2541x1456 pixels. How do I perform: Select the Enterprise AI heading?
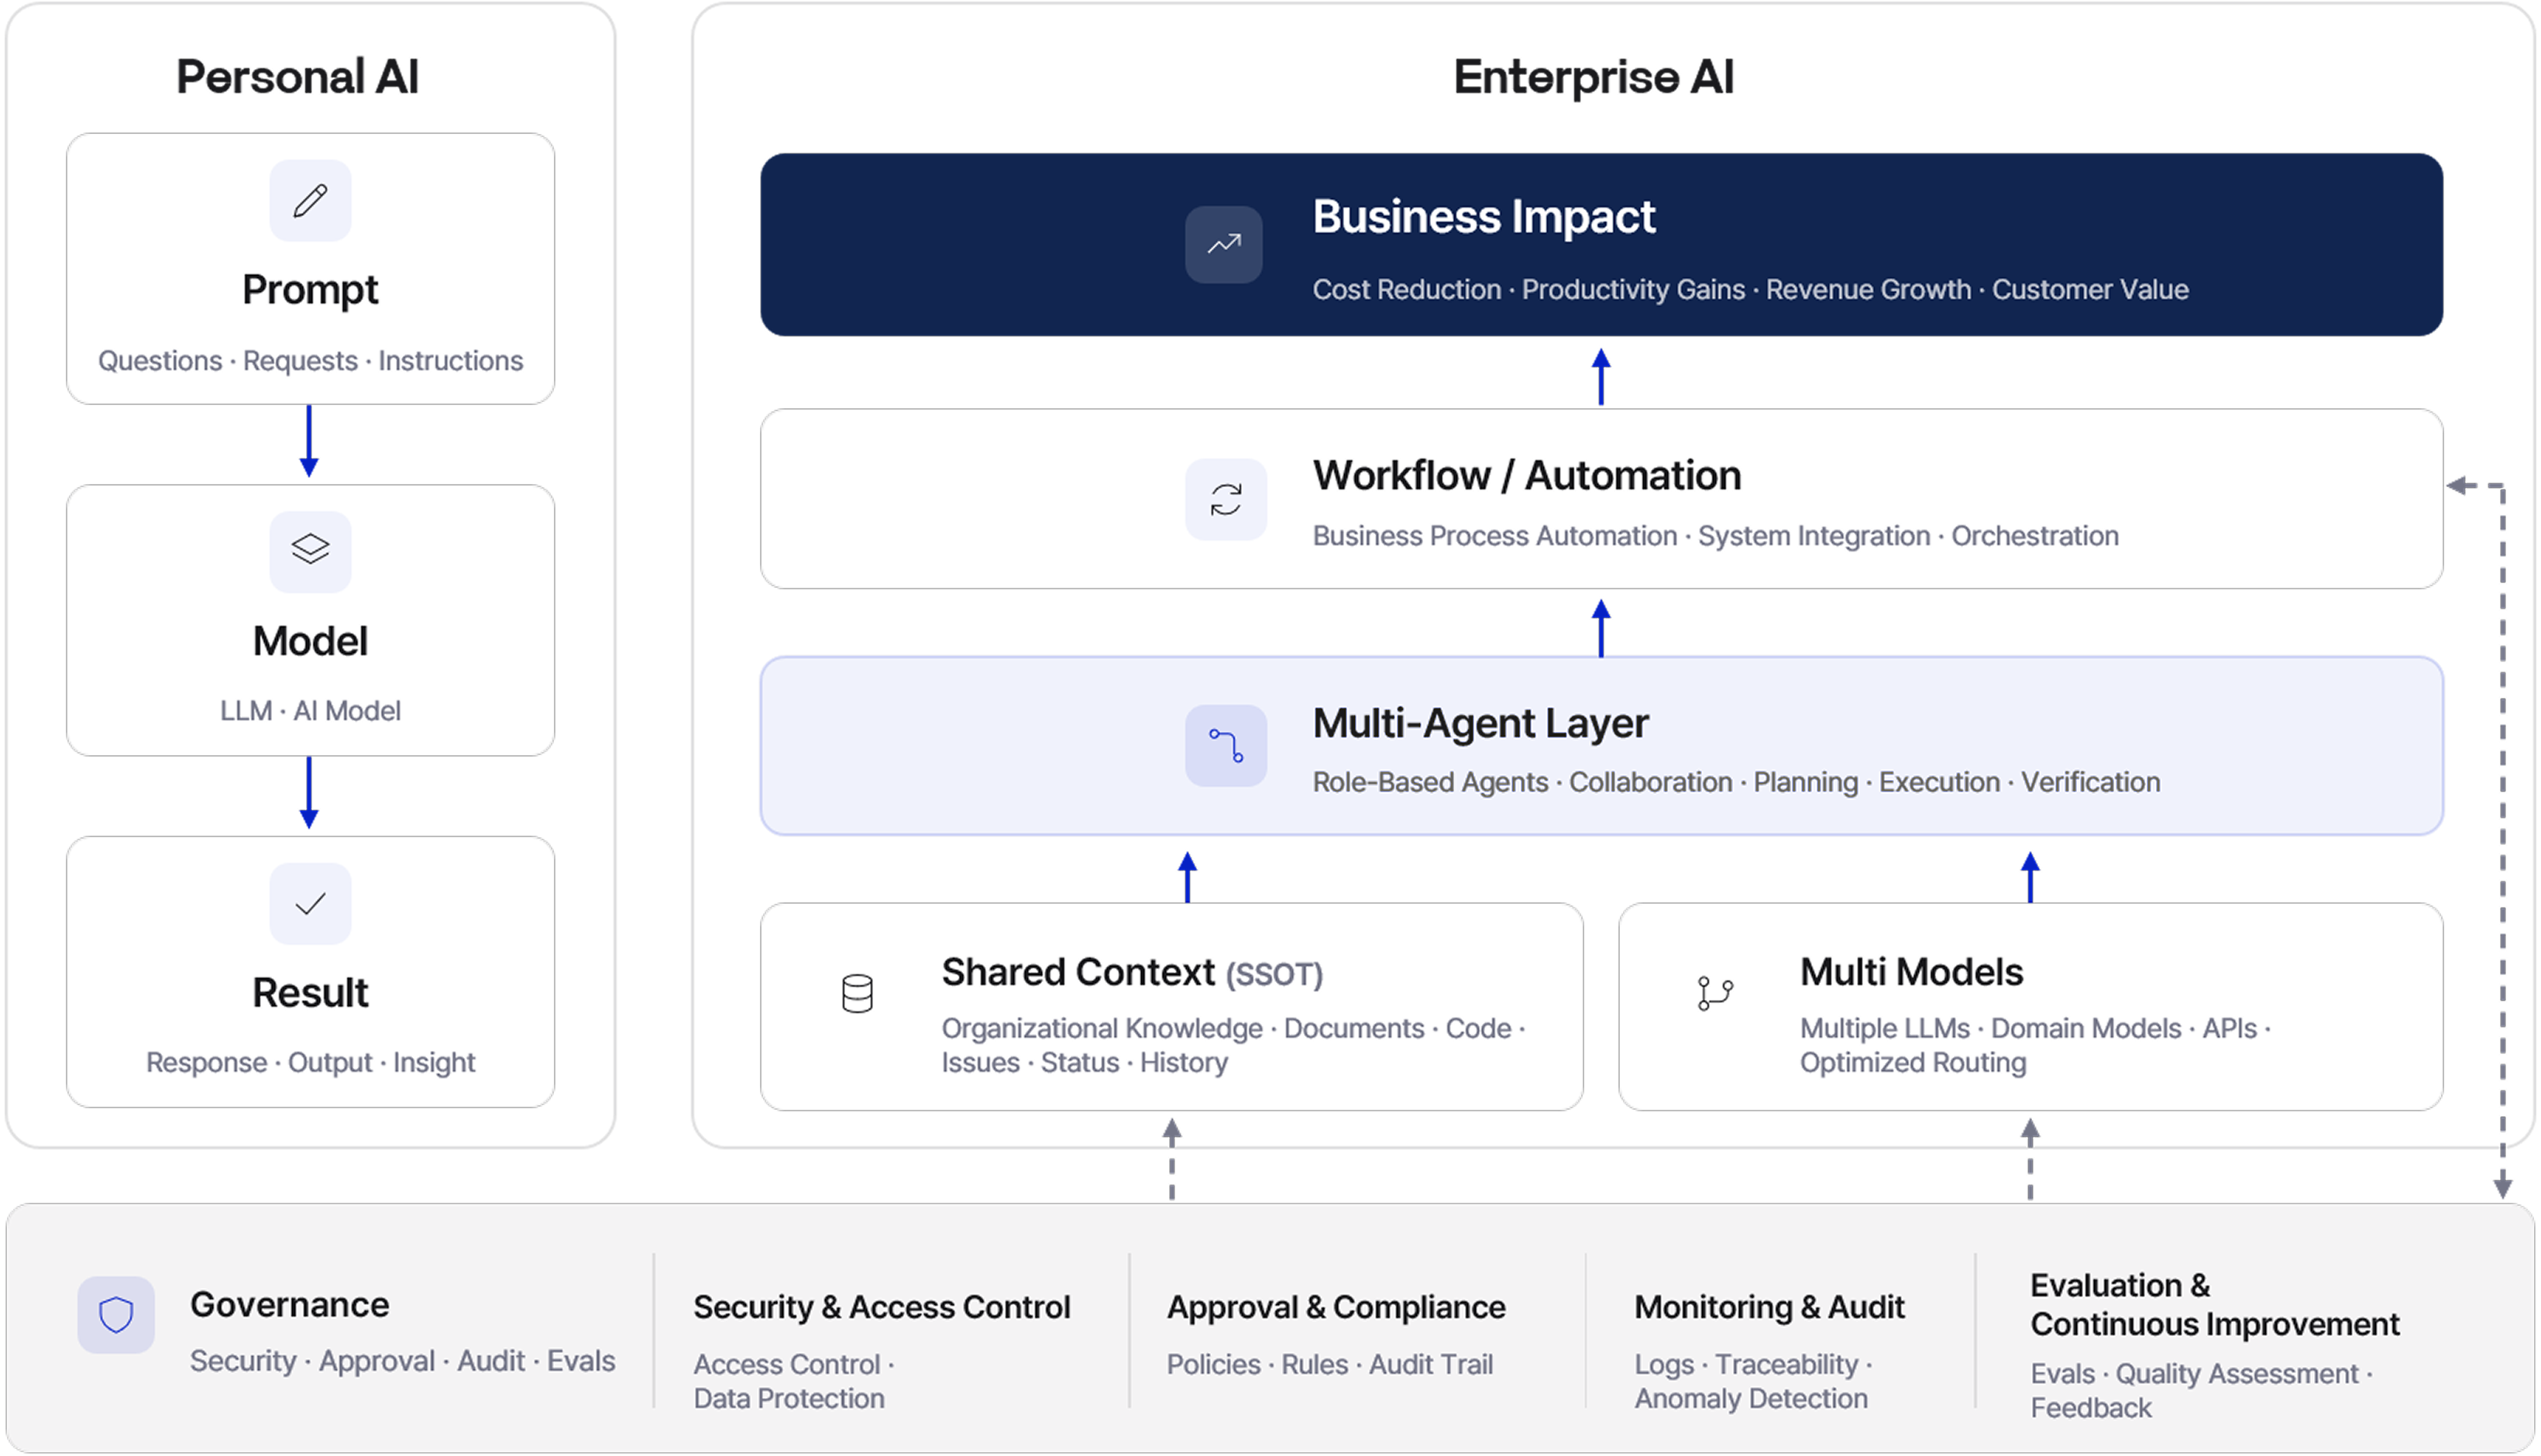1593,77
